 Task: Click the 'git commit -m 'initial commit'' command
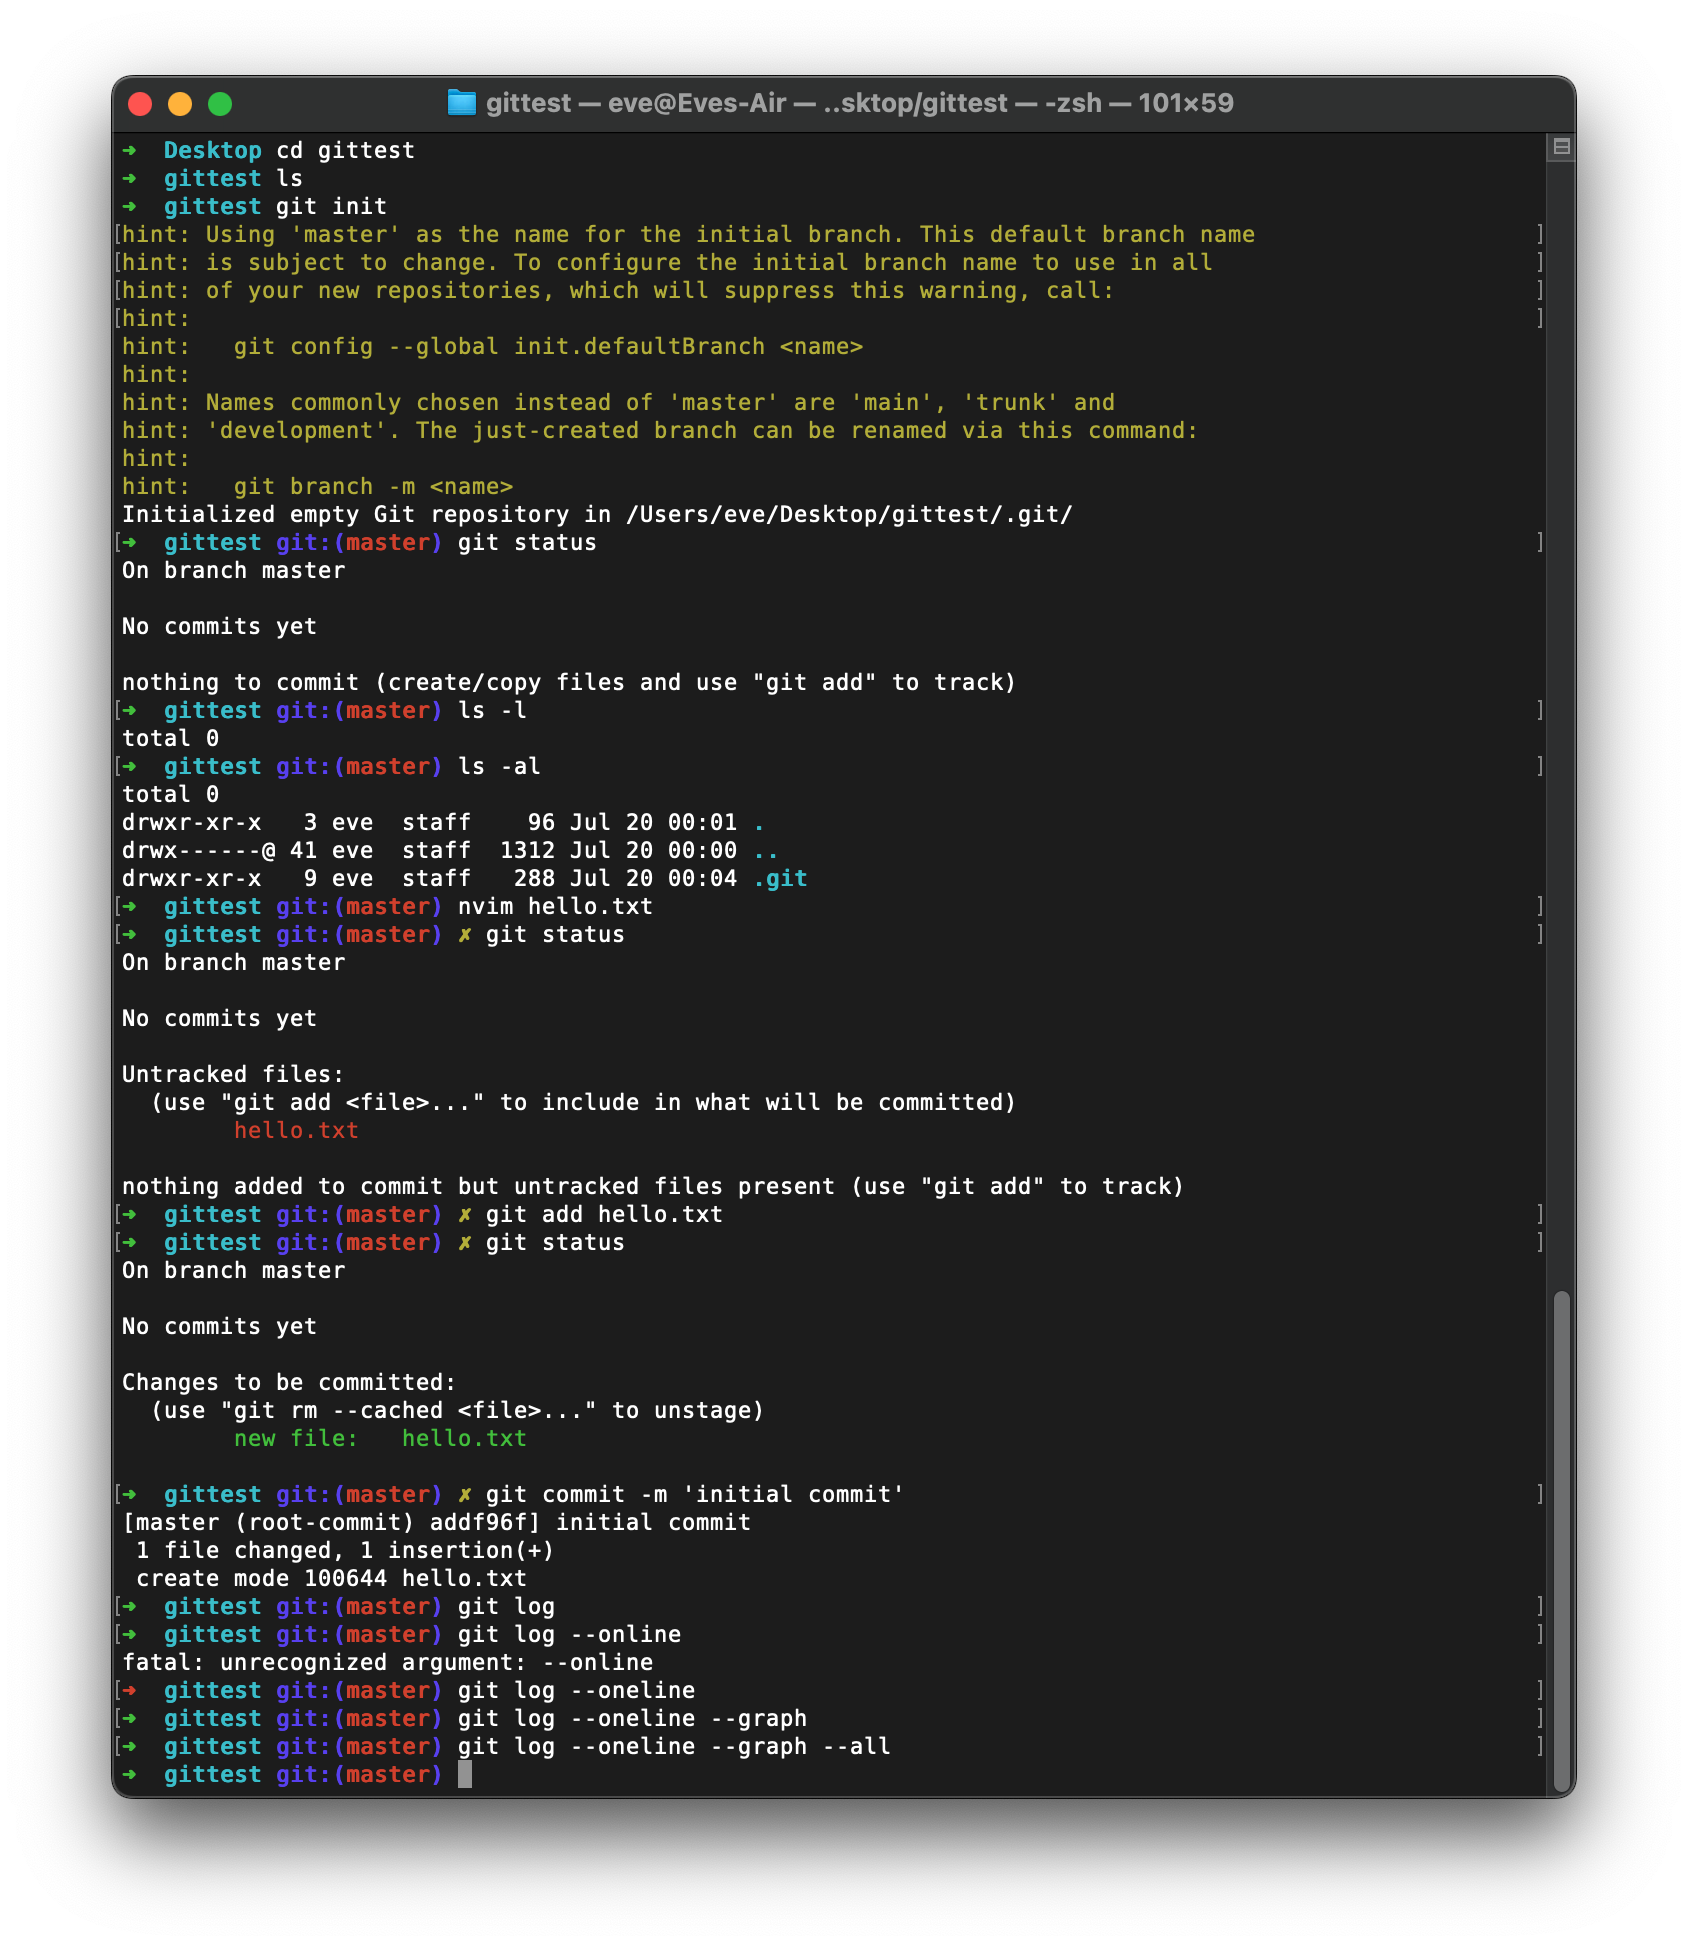695,1495
